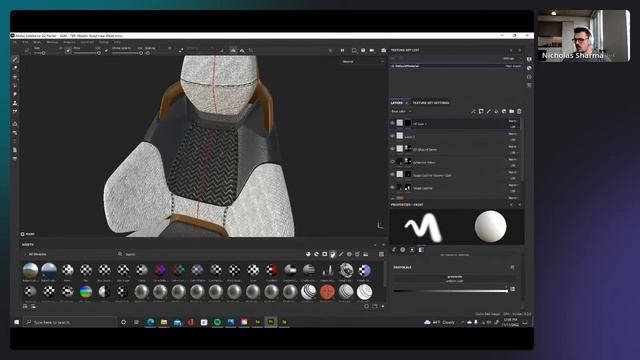Switch assets to the grid view icon
This screenshot has width=640, height=360.
click(x=381, y=254)
